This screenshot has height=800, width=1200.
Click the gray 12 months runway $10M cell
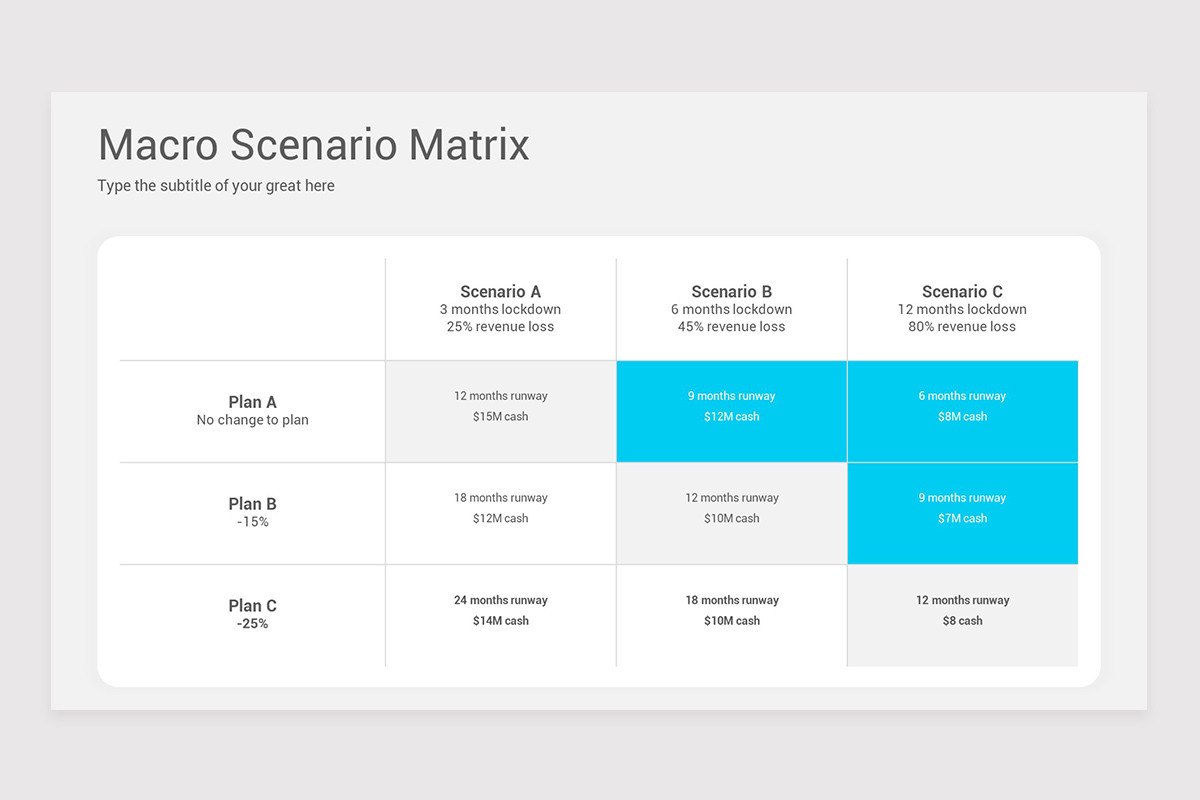pyautogui.click(x=732, y=513)
